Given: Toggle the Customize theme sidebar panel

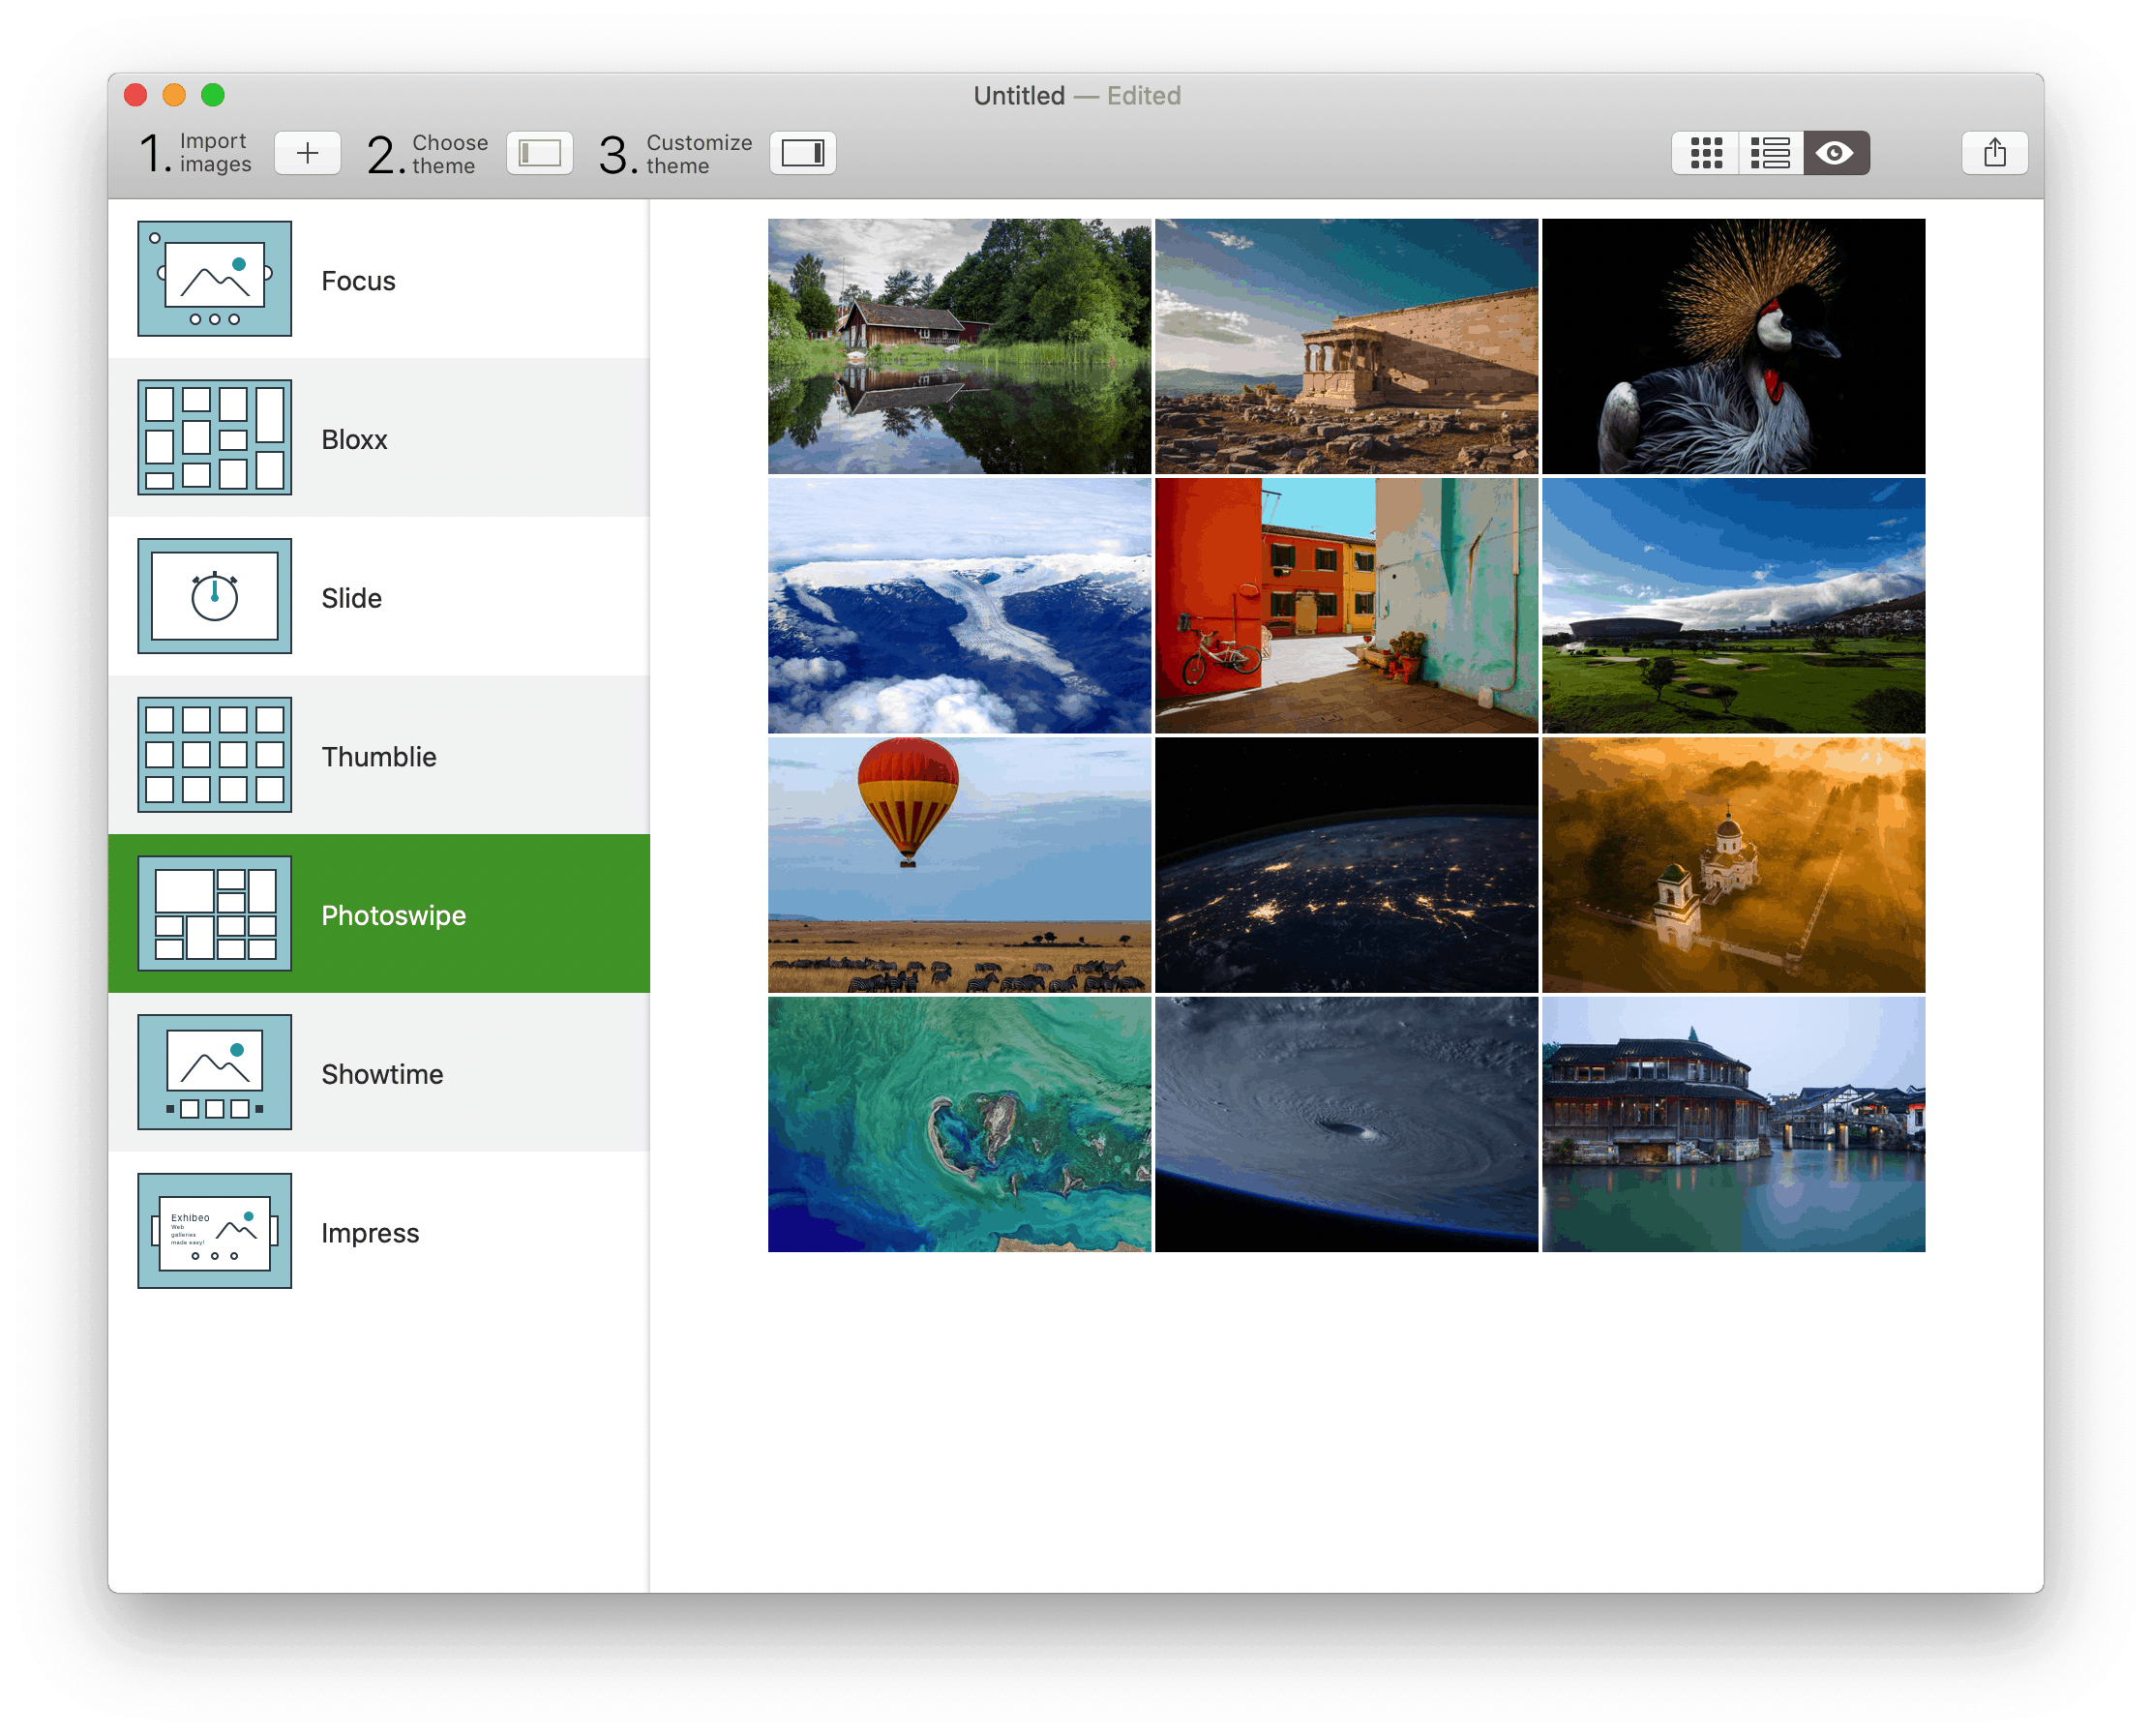Looking at the screenshot, I should click(802, 153).
